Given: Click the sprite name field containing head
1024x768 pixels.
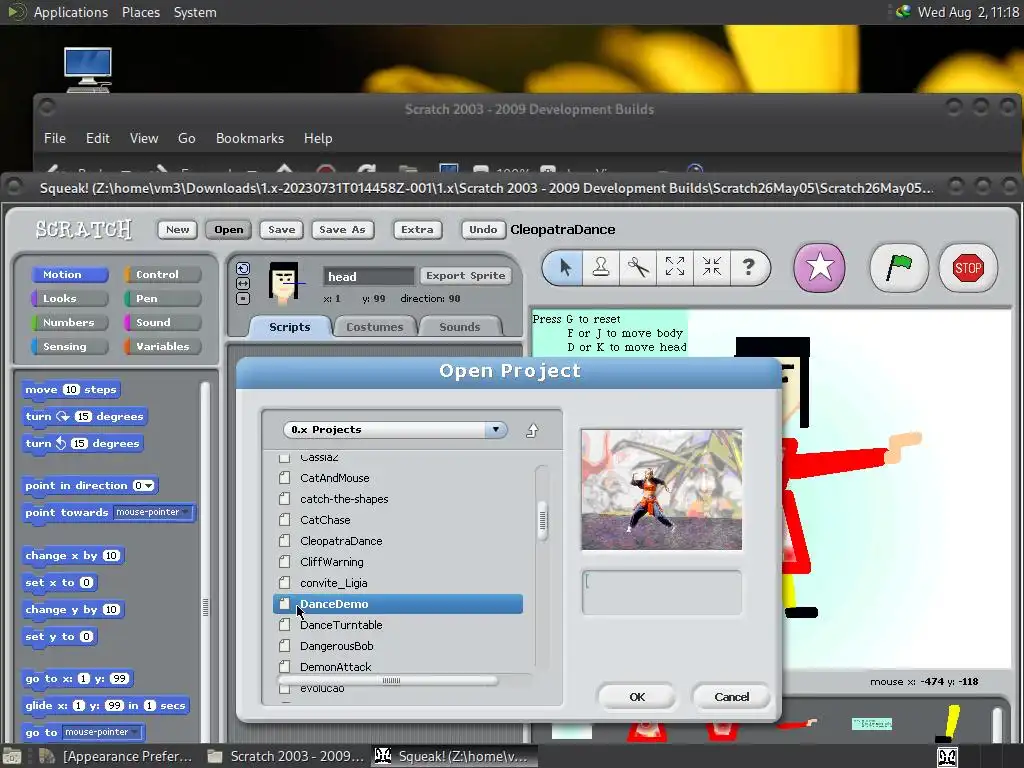Looking at the screenshot, I should (x=369, y=276).
